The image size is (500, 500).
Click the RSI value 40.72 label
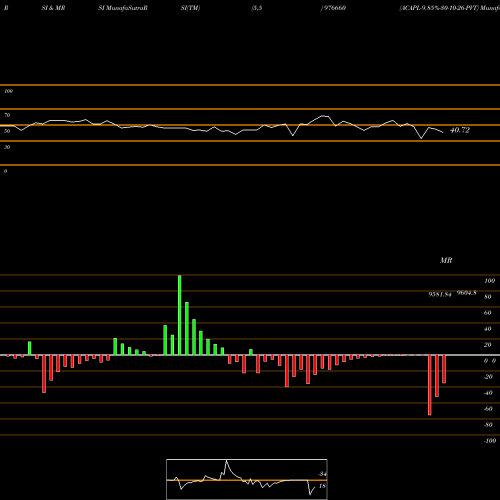(460, 130)
